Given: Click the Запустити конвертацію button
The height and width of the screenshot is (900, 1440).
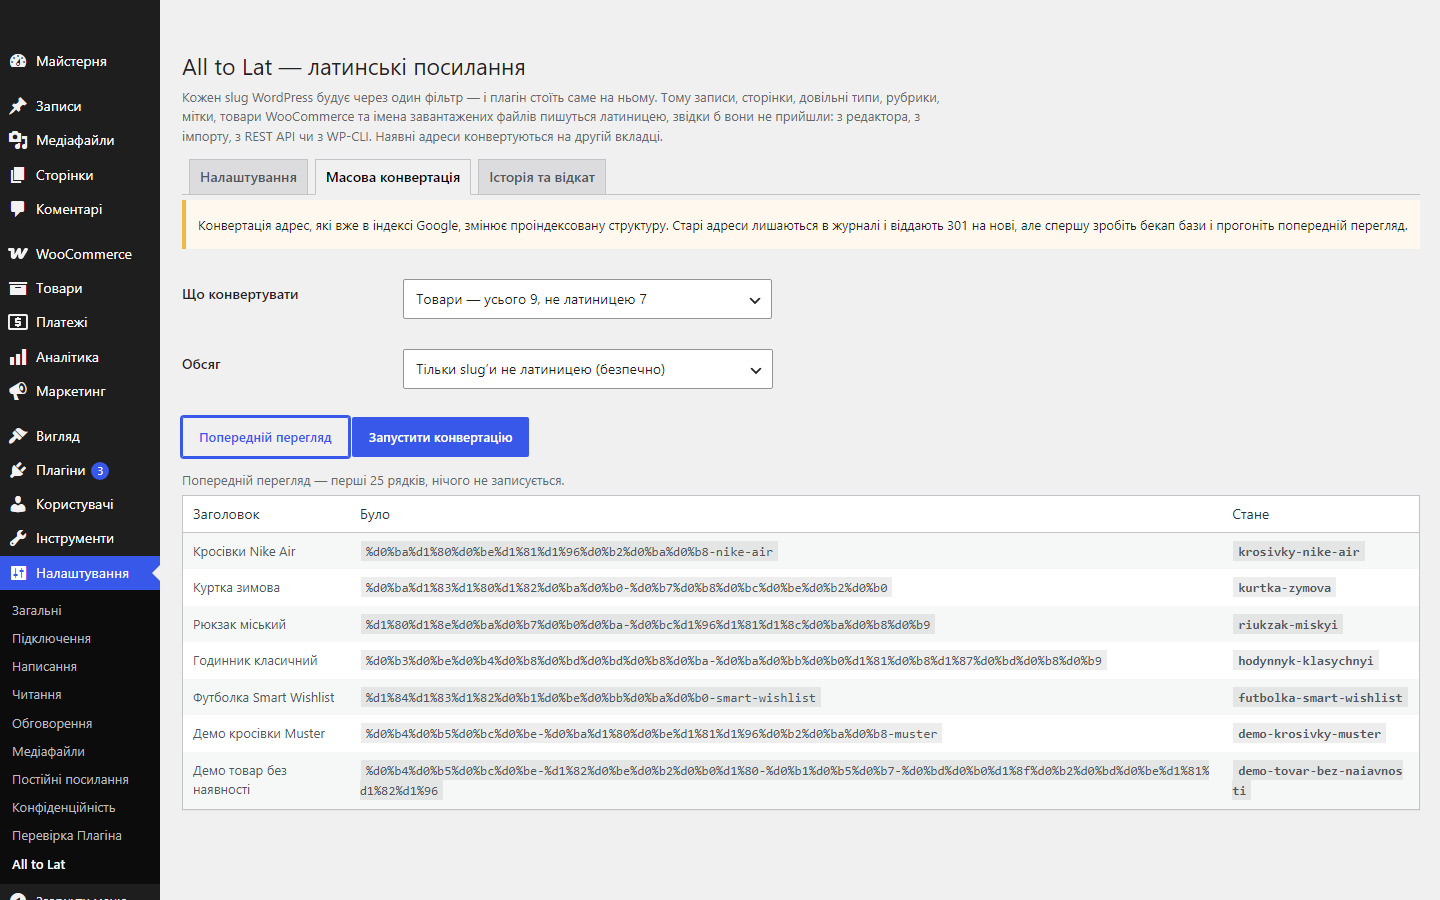Looking at the screenshot, I should (x=440, y=437).
